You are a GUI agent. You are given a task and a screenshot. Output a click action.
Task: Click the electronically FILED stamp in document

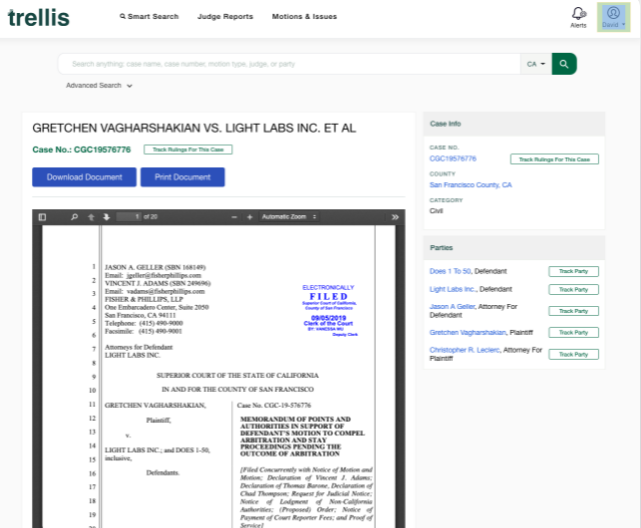329,311
